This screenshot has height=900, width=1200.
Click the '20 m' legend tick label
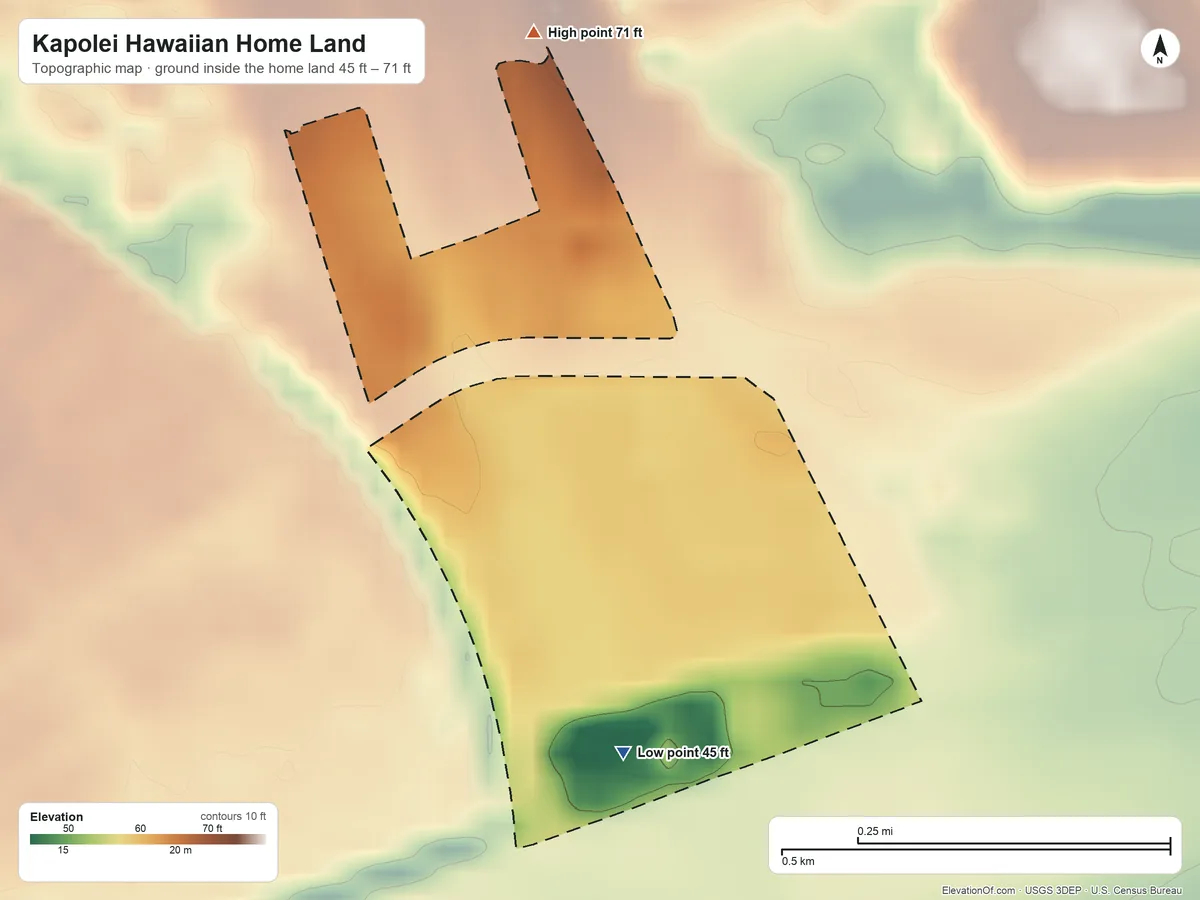point(180,851)
